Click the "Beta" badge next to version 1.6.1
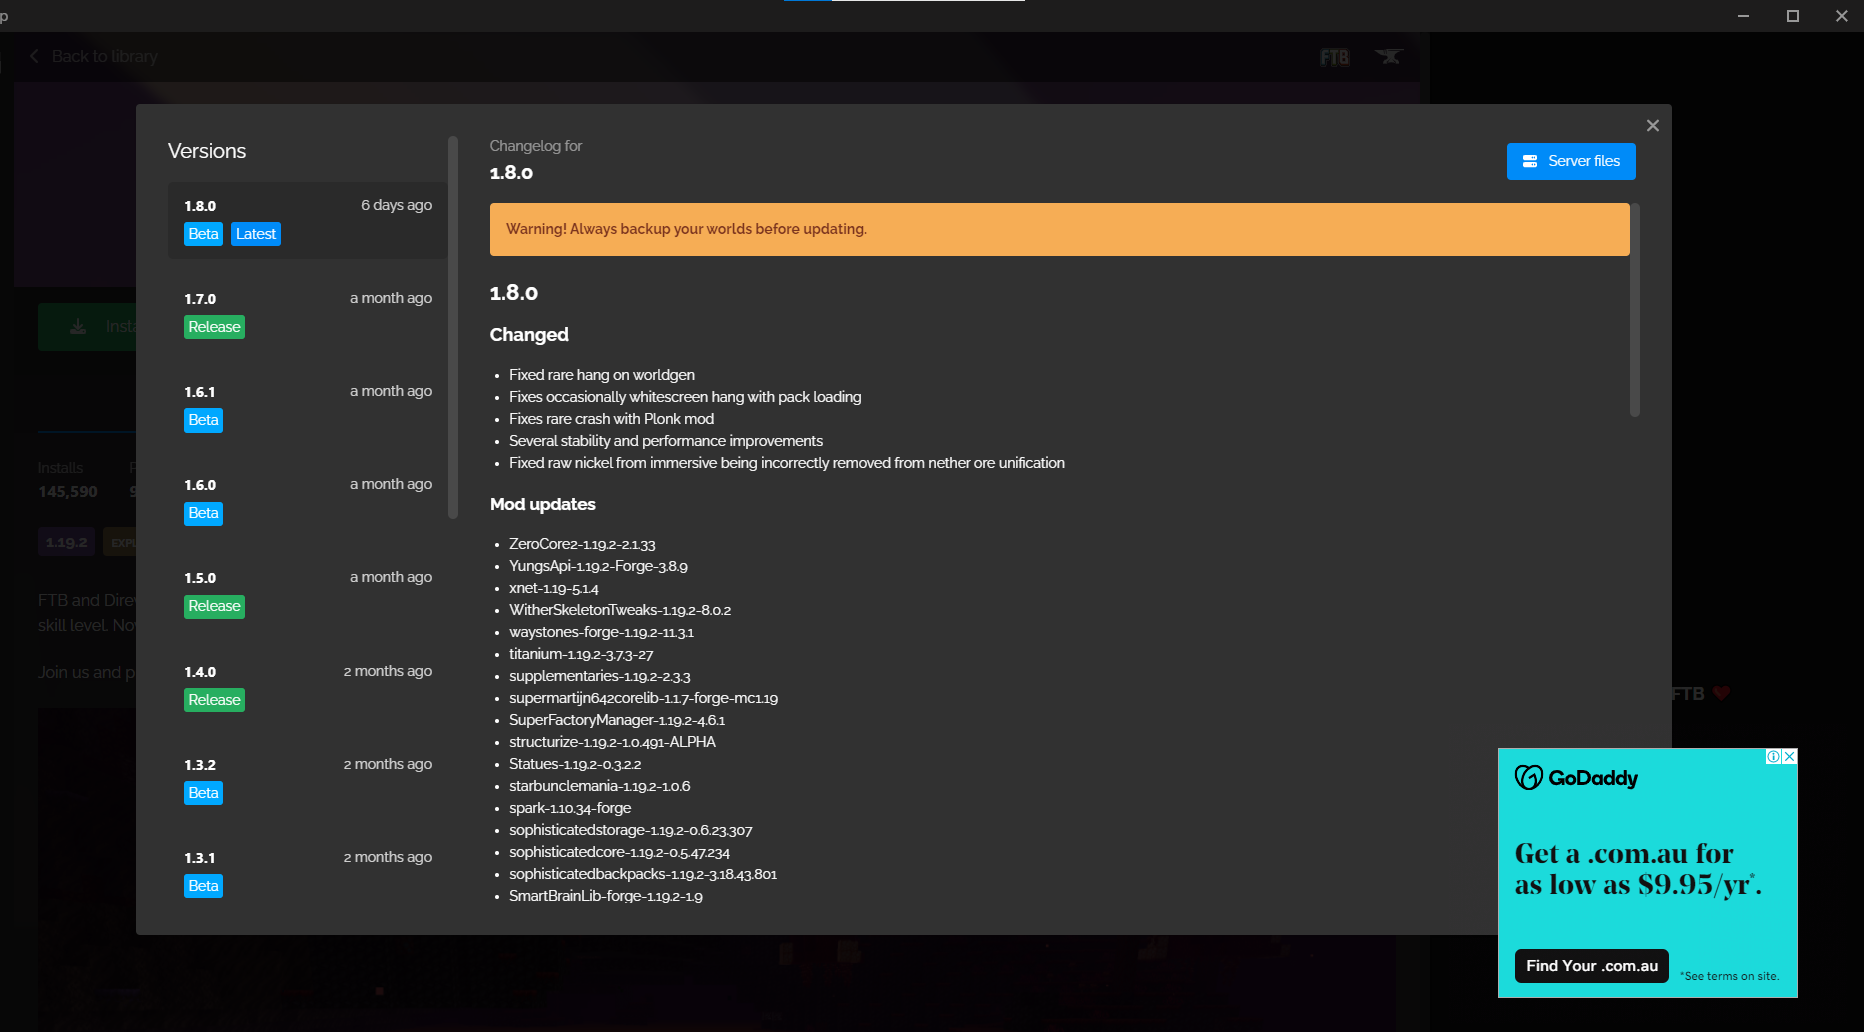Screen dimensions: 1864x1032 tap(203, 420)
